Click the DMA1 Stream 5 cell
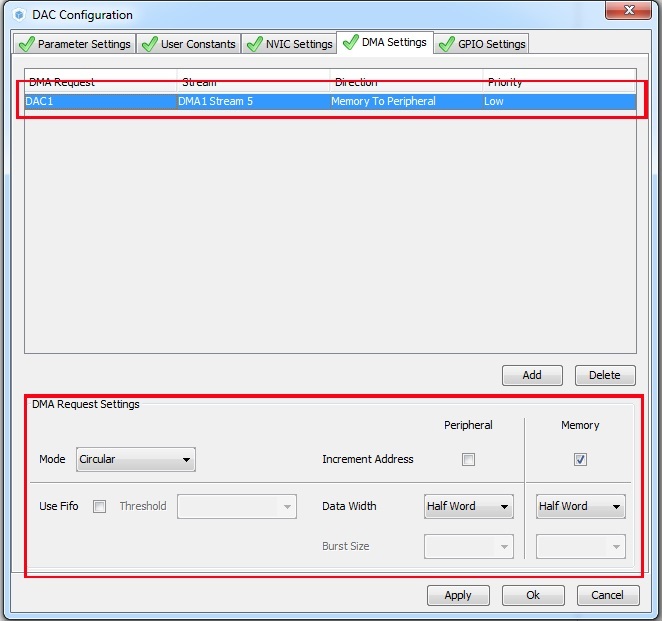This screenshot has height=621, width=662. click(253, 101)
